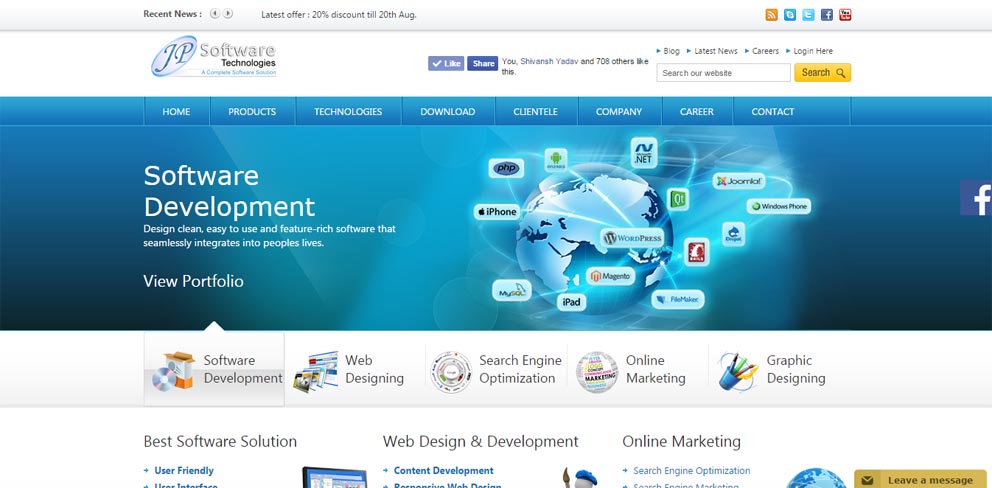992x488 pixels.
Task: Open the CONTACT menu
Action: point(773,111)
